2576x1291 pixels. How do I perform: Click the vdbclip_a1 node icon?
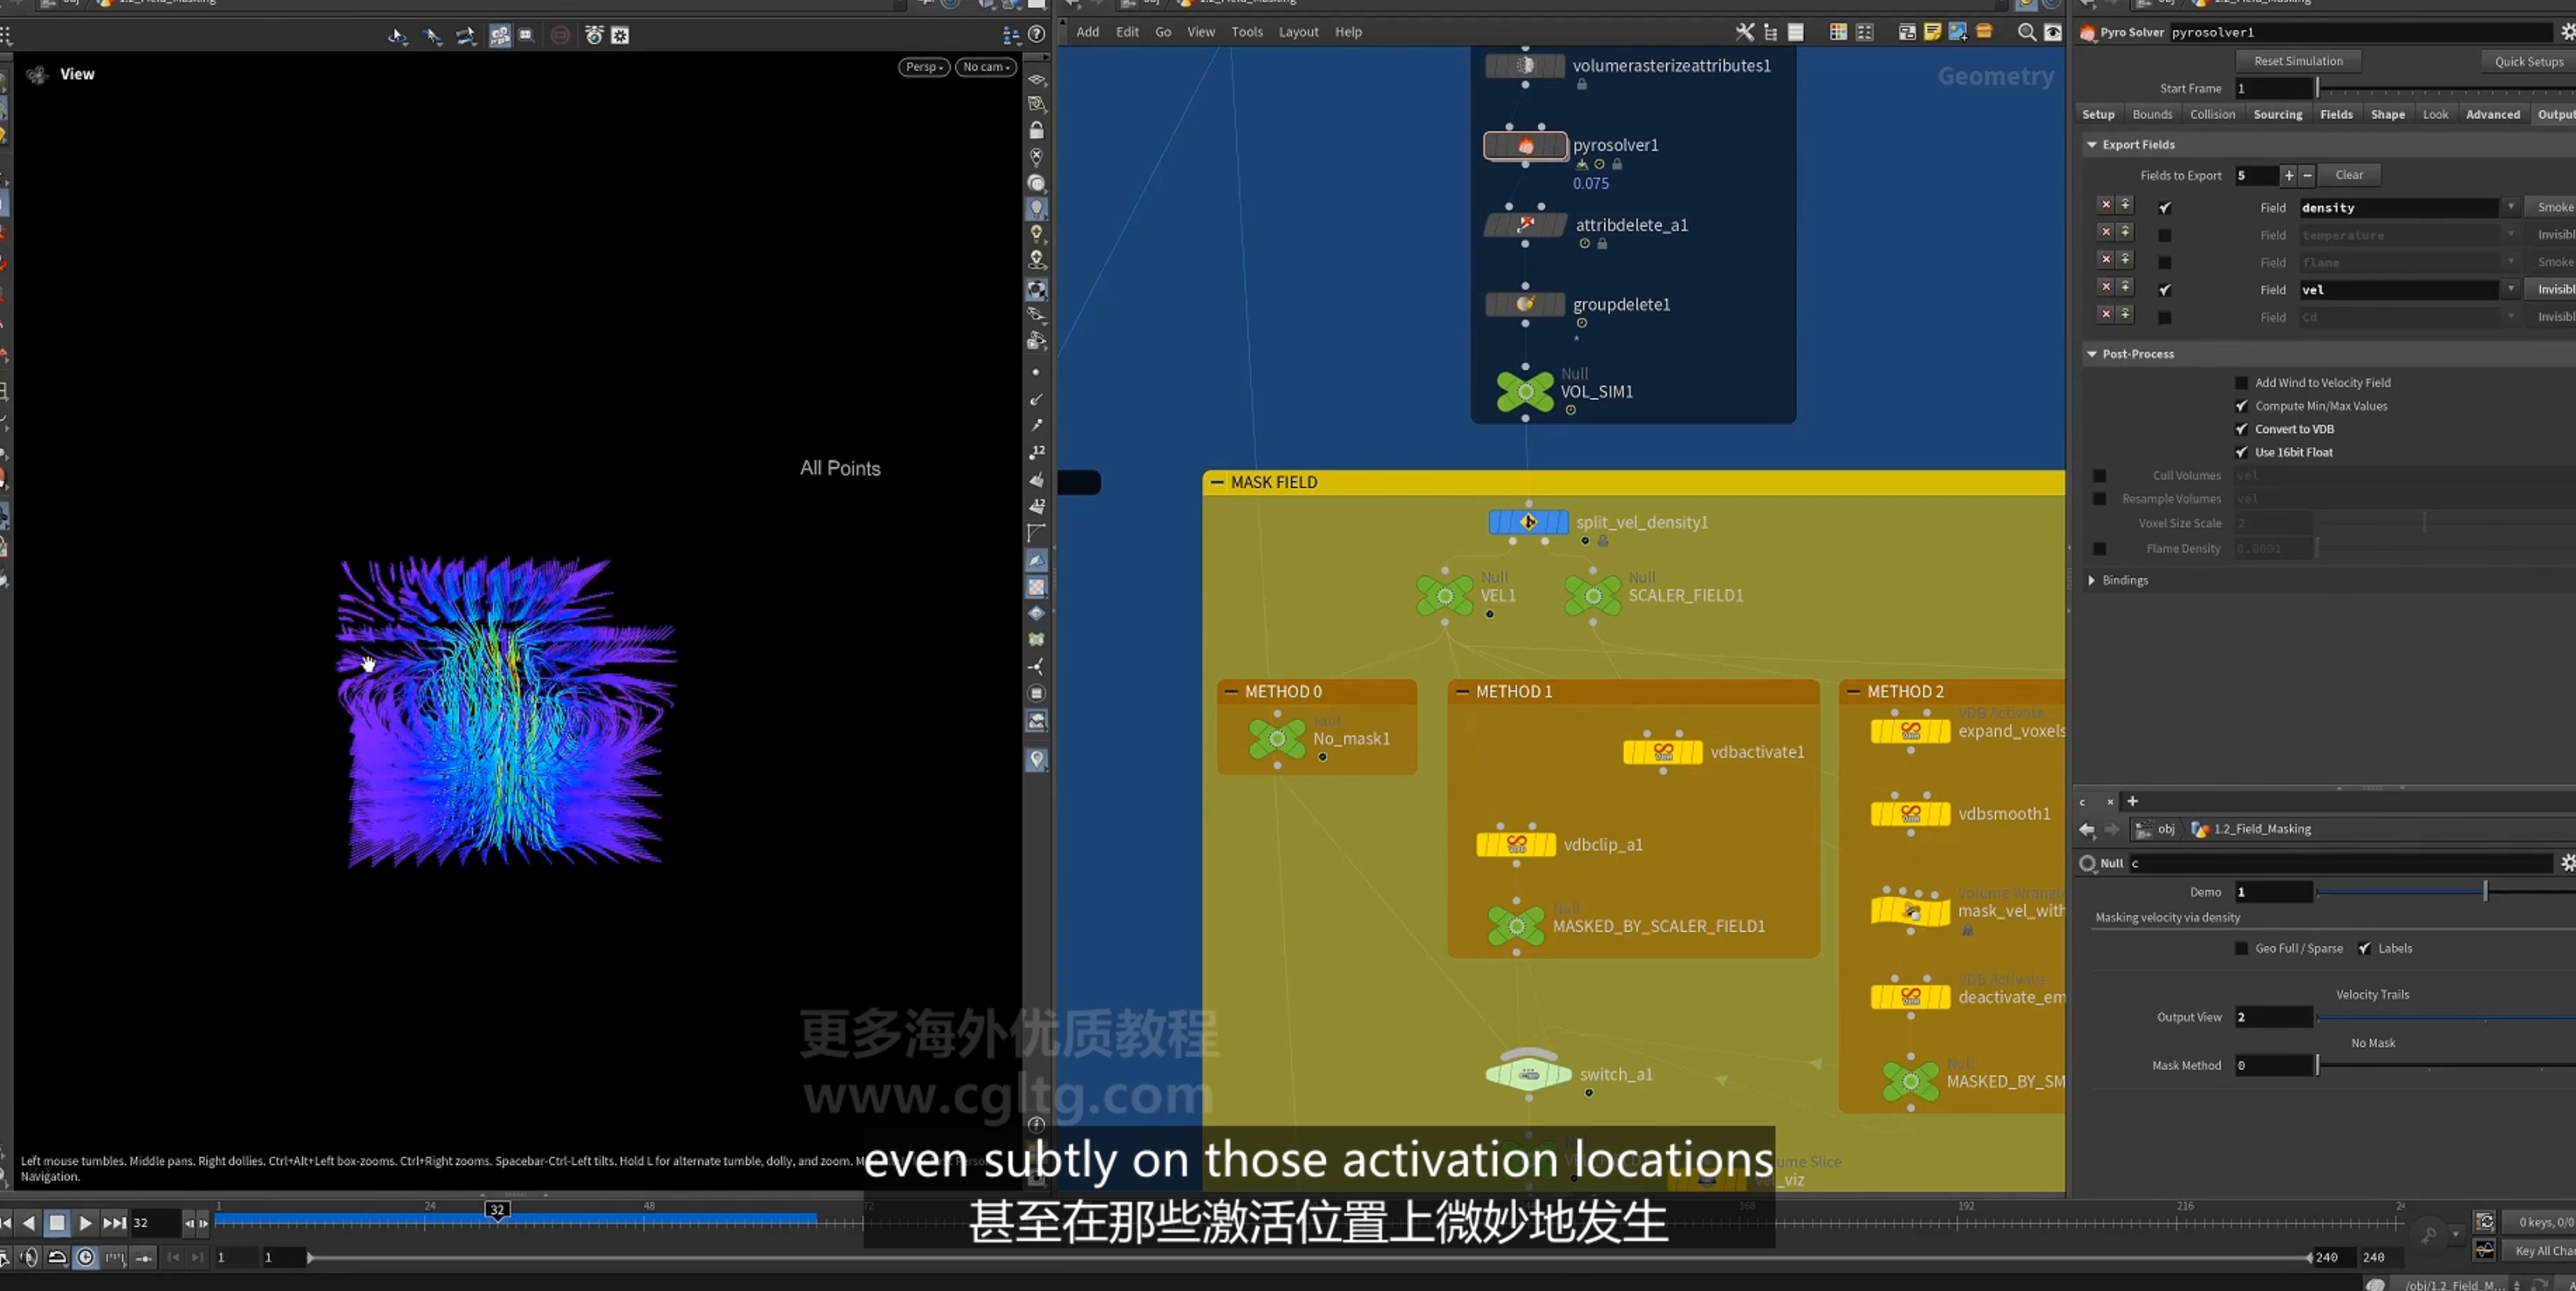click(1516, 845)
